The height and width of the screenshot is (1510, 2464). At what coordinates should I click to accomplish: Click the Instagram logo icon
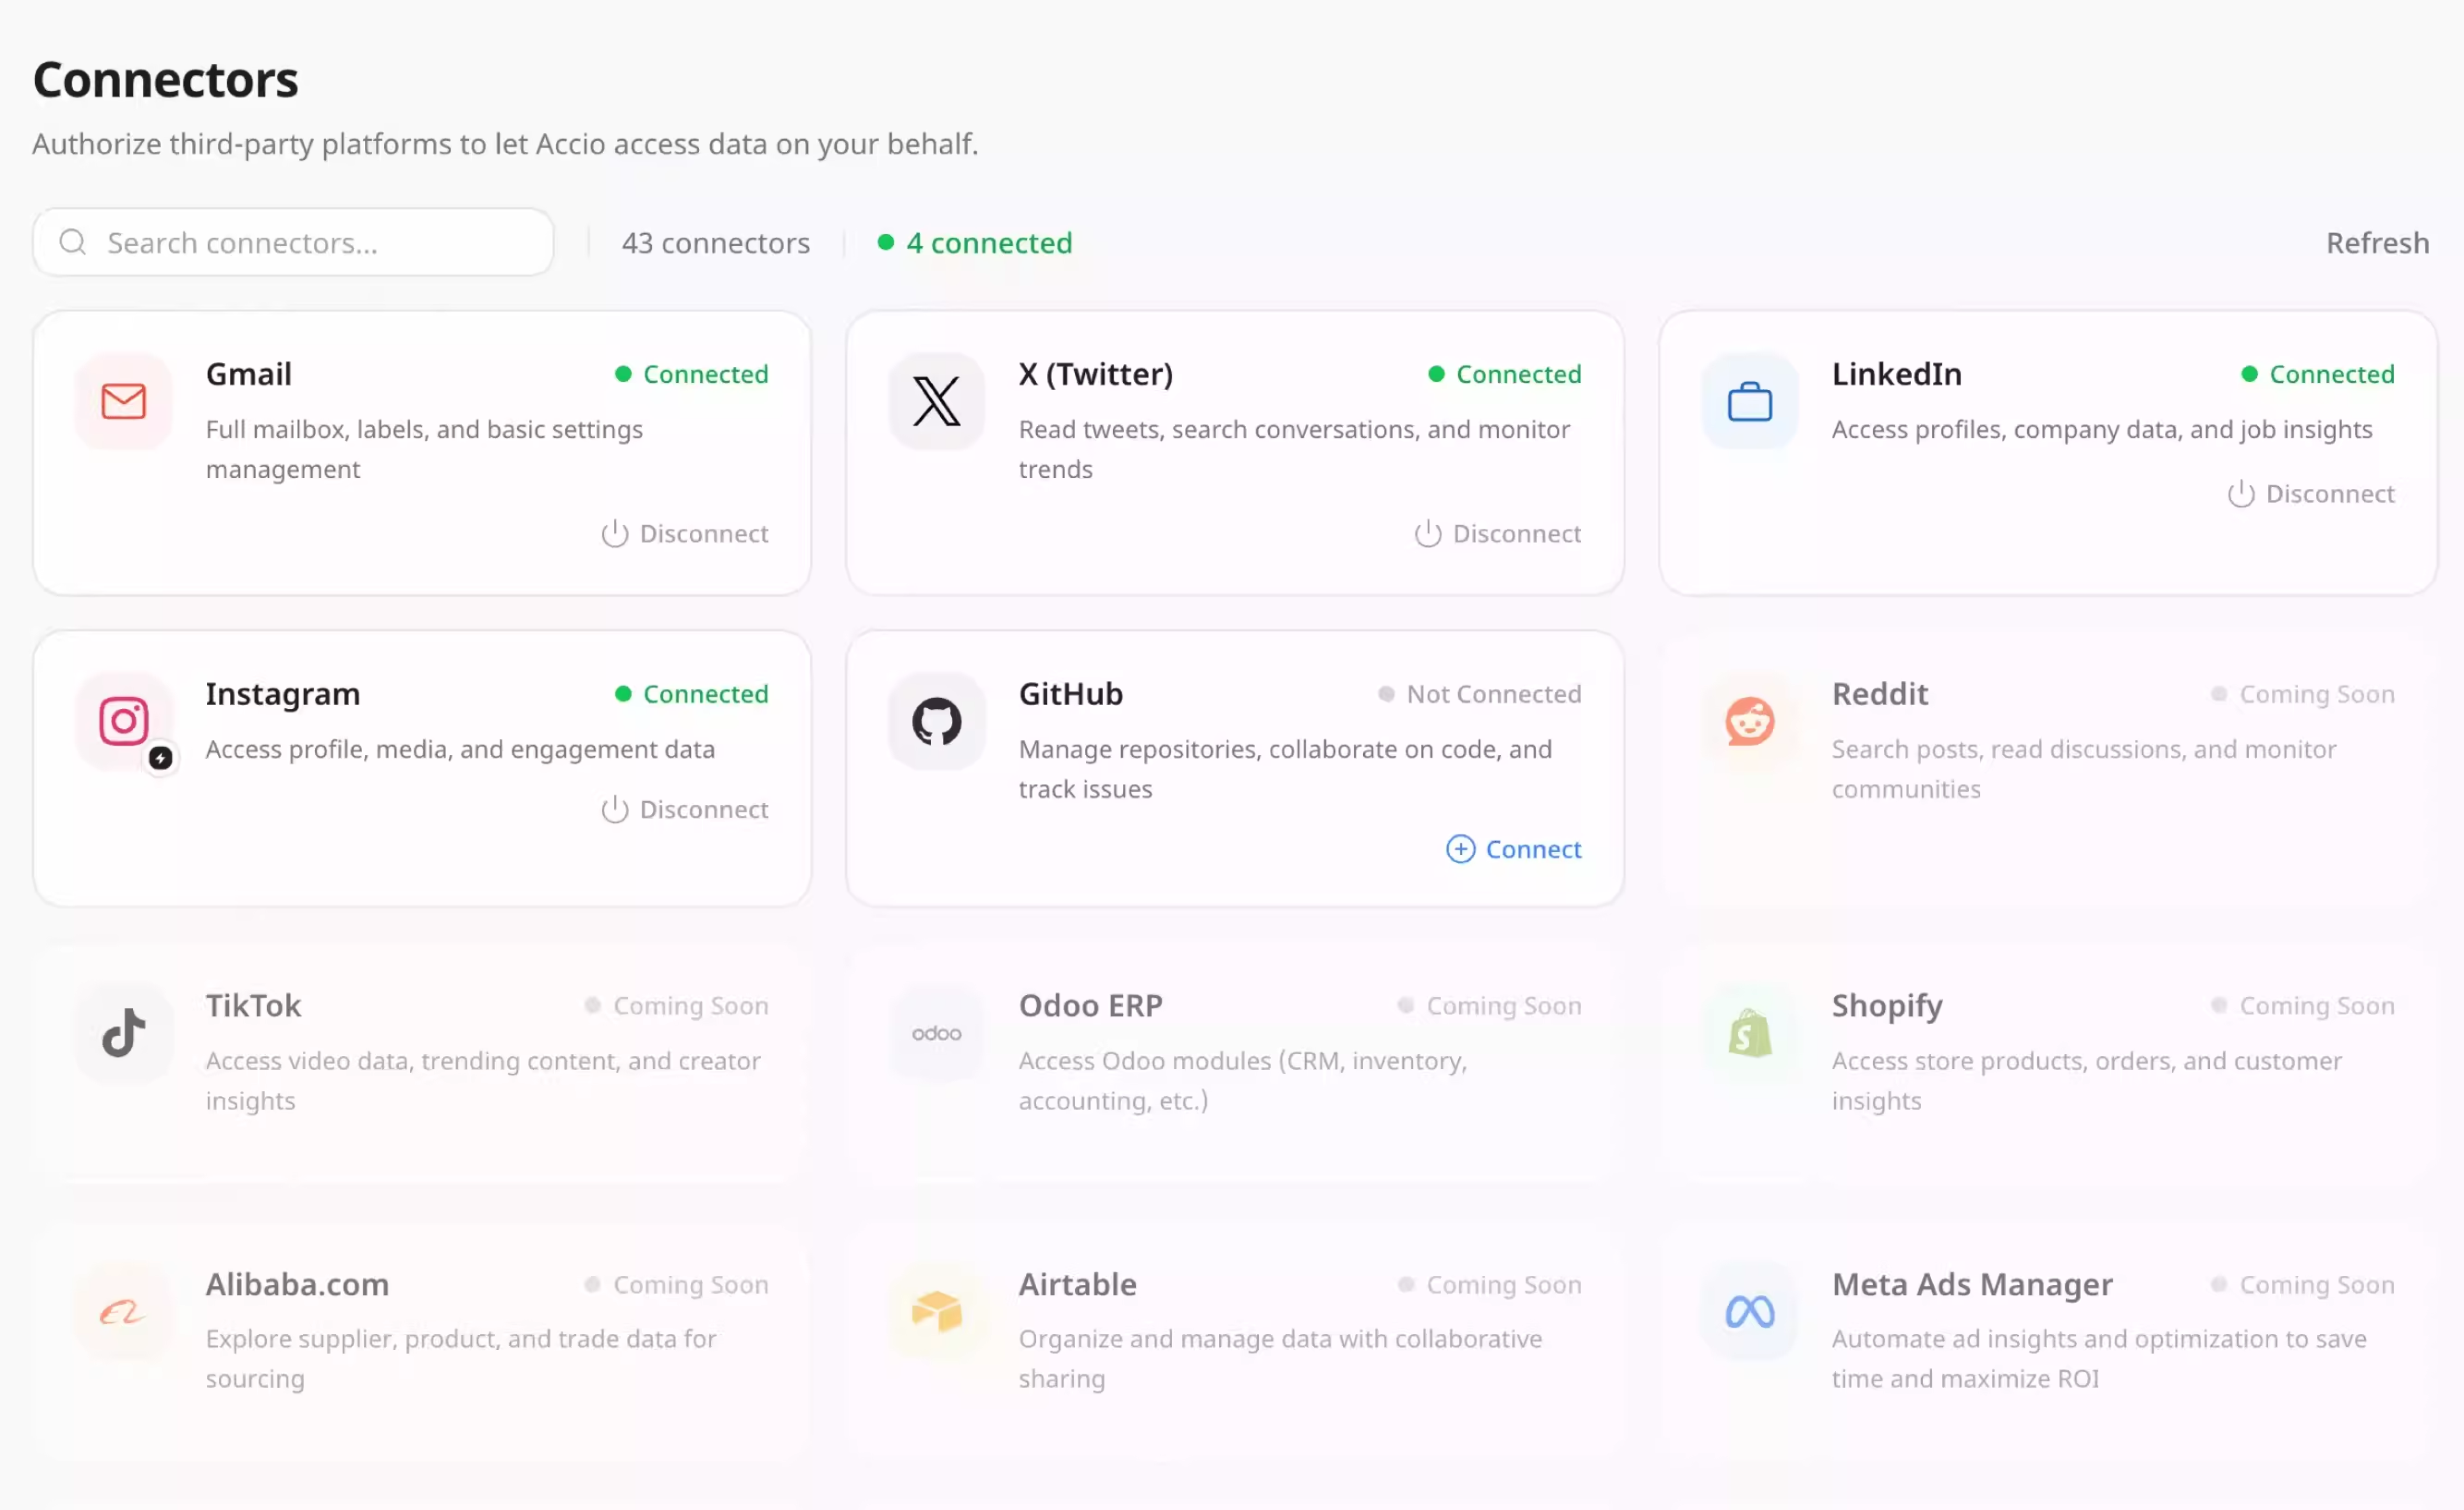(123, 721)
